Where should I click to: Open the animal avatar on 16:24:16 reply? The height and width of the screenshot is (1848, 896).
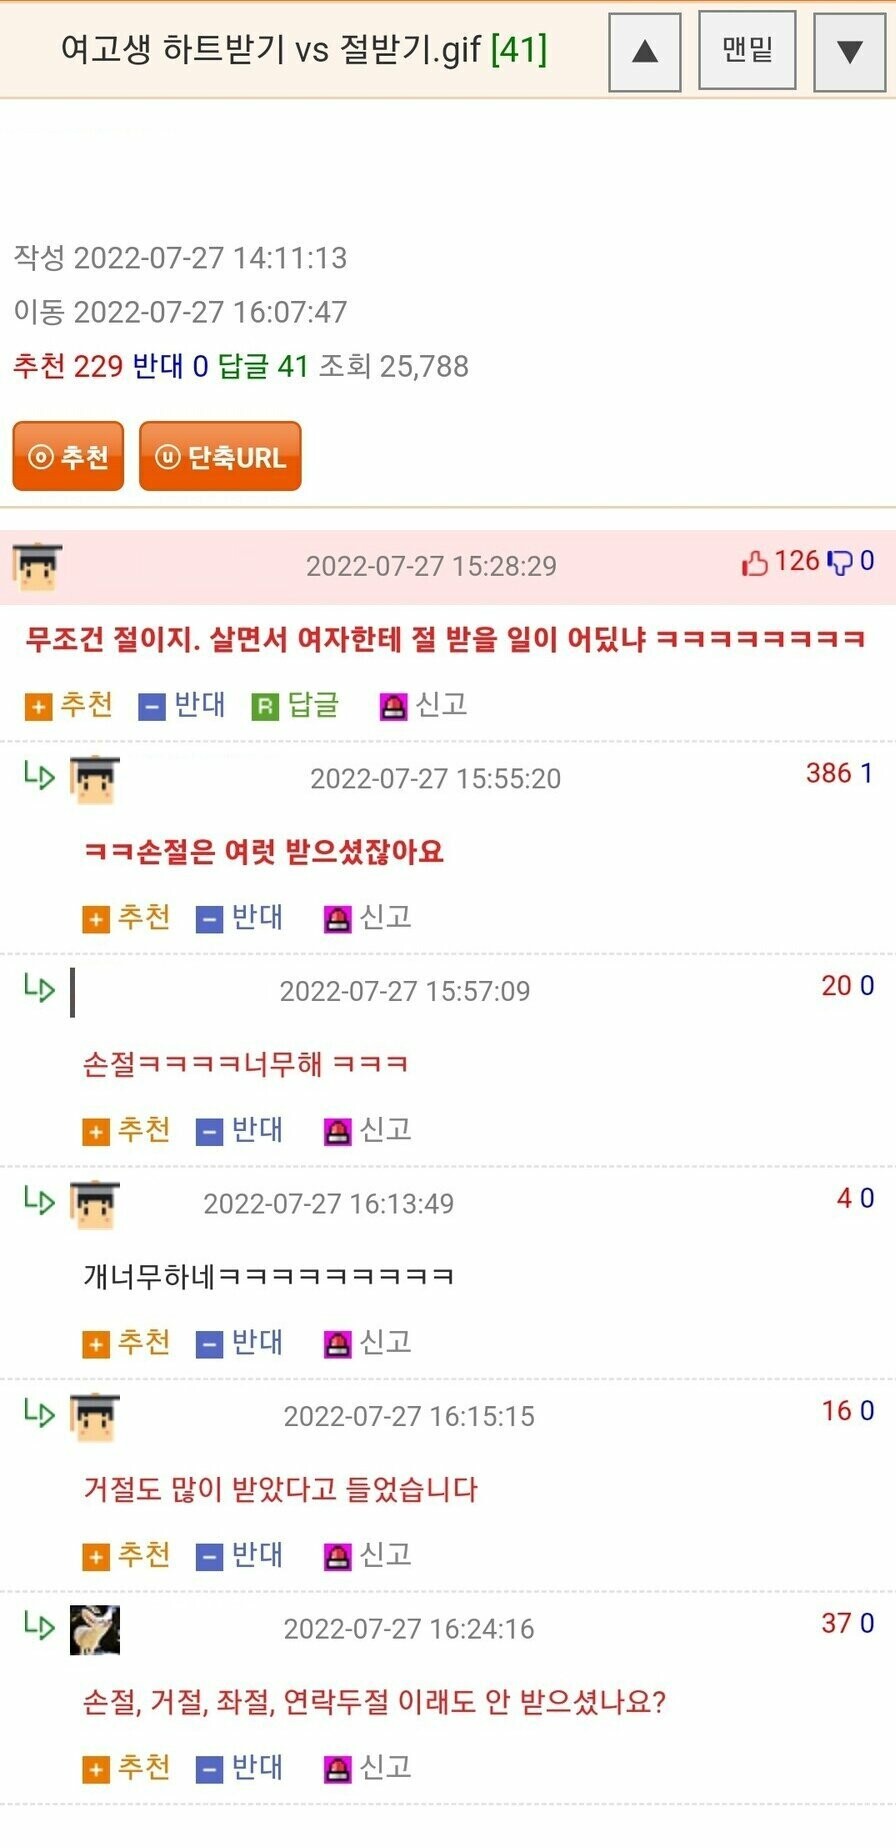pos(95,1630)
